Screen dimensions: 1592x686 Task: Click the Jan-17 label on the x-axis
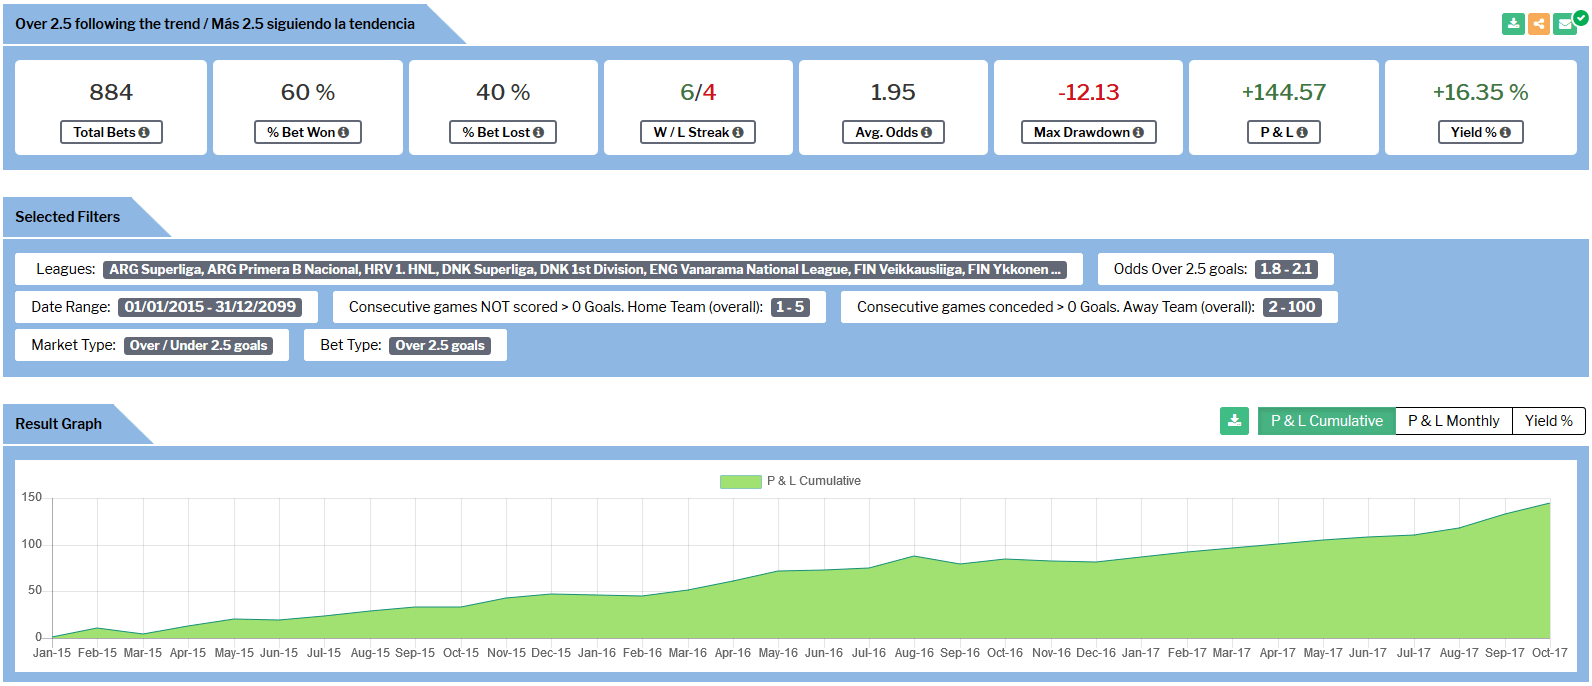pyautogui.click(x=1141, y=653)
